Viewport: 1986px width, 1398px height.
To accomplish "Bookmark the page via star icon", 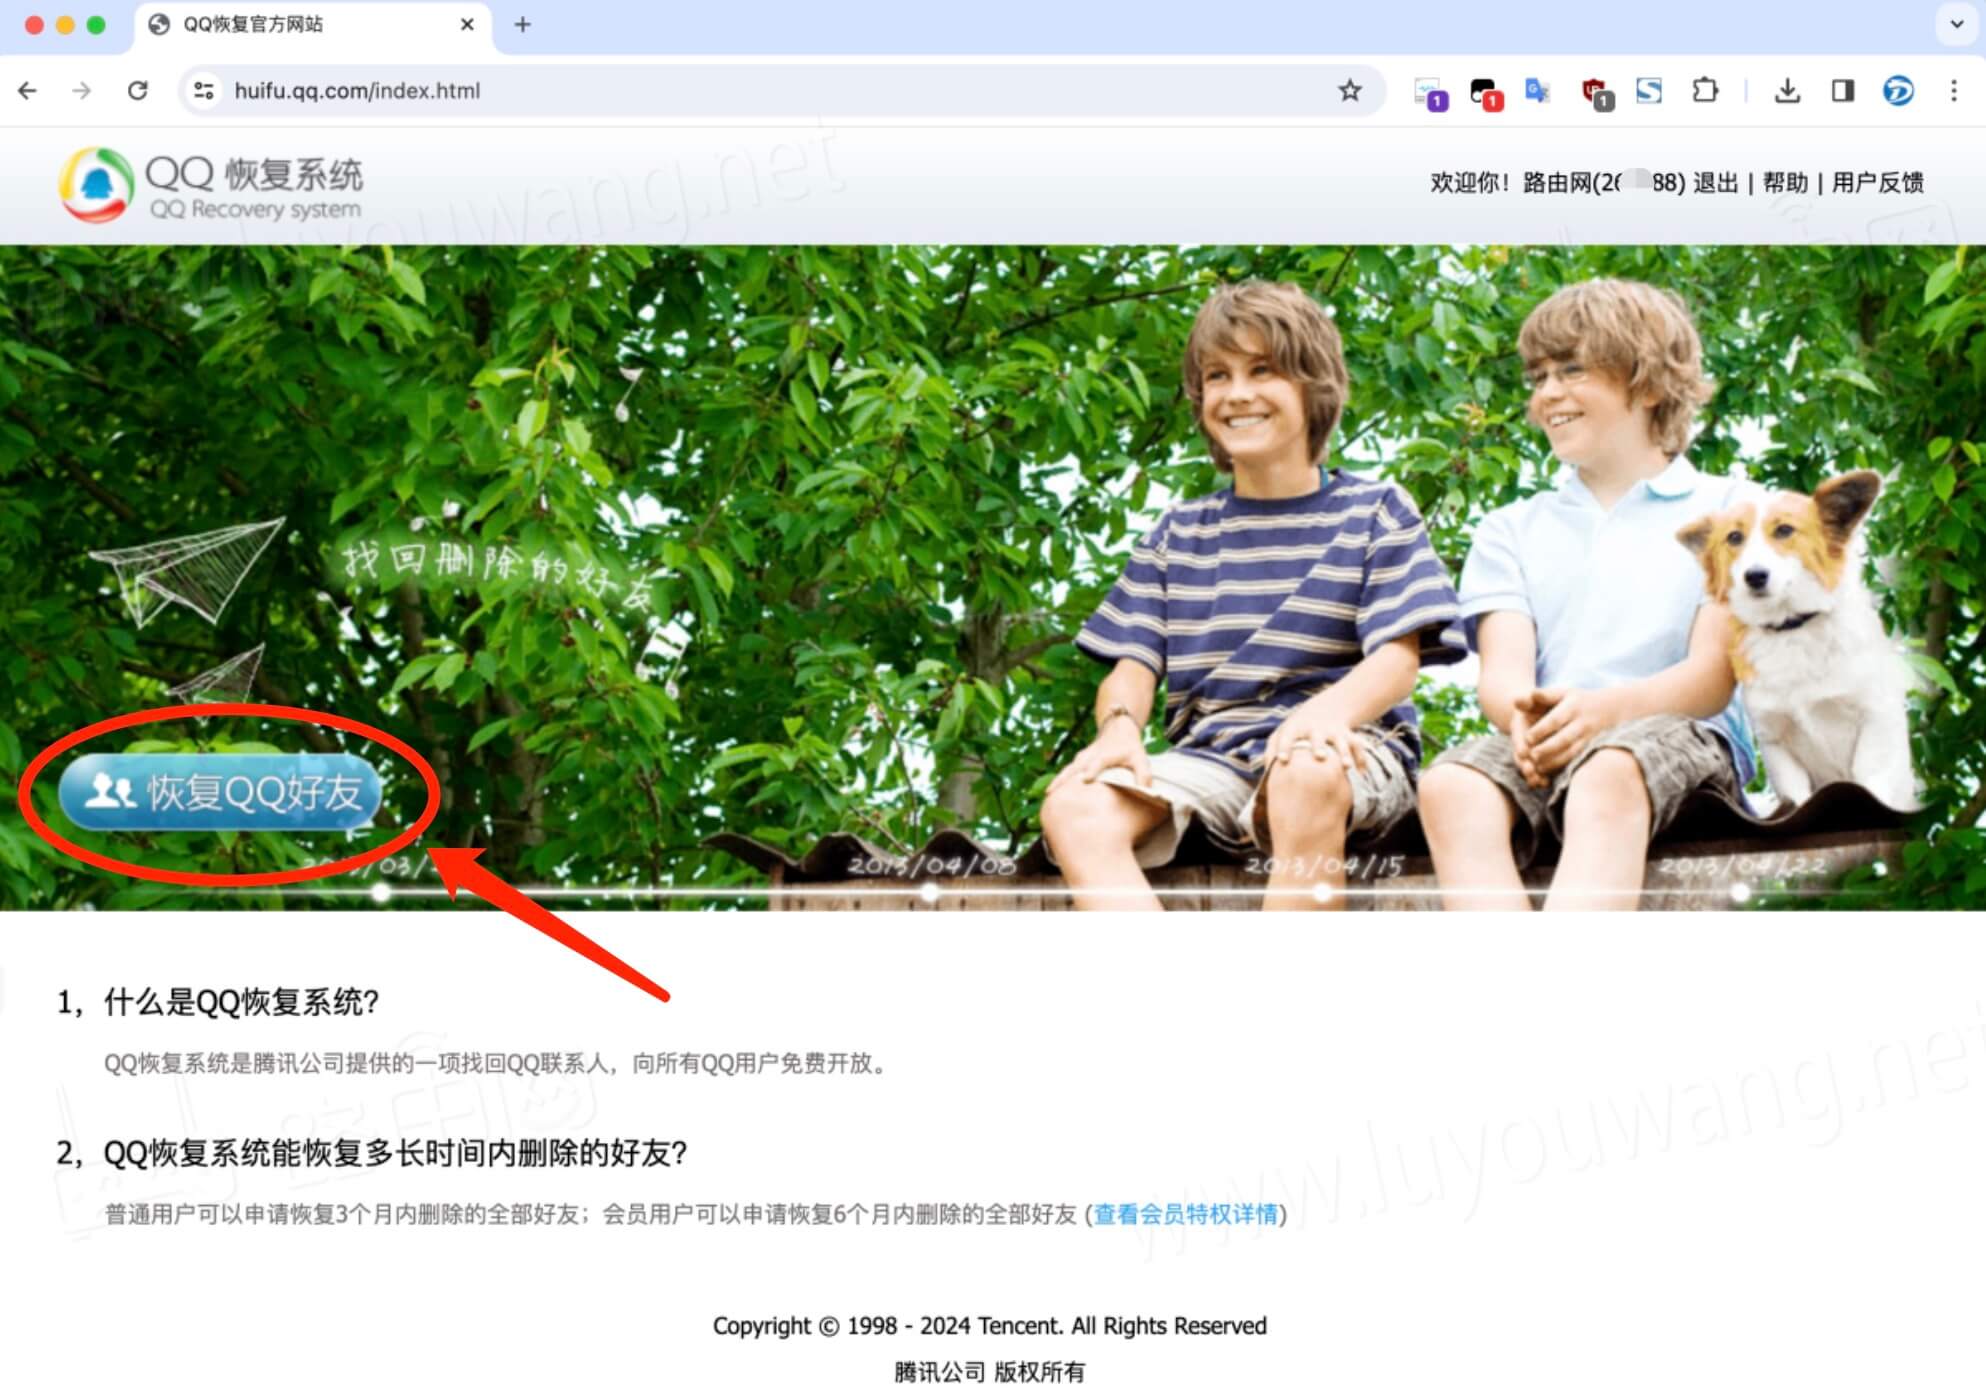I will point(1350,90).
